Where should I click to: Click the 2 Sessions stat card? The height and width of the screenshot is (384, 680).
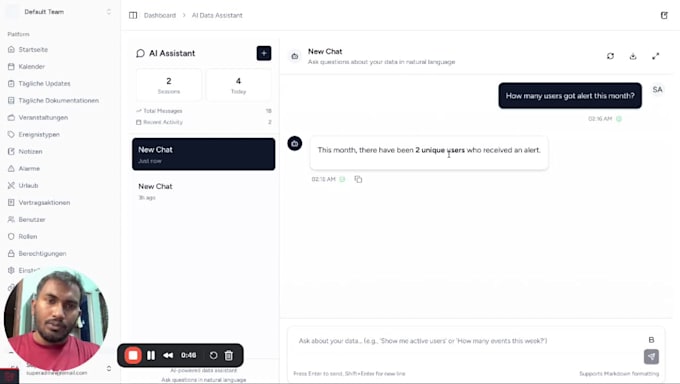pos(169,85)
